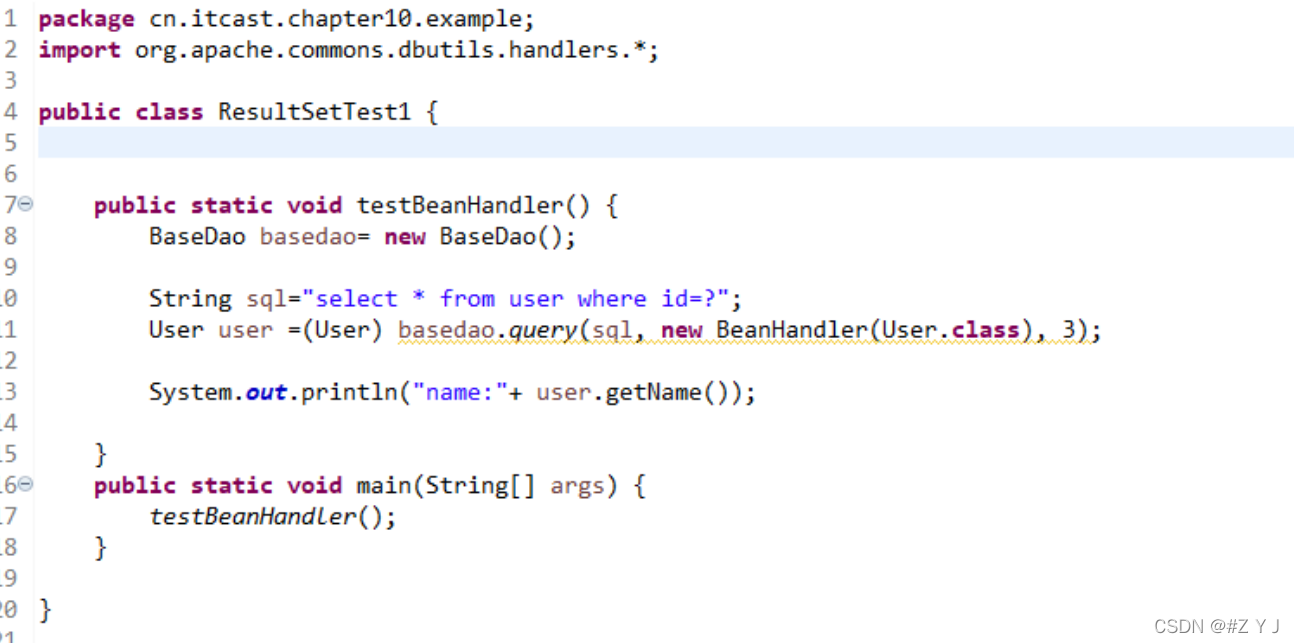Viewport: 1294px width, 643px height.
Task: Click 'cn.itcast.chapter10.example' package name
Action: (x=334, y=19)
